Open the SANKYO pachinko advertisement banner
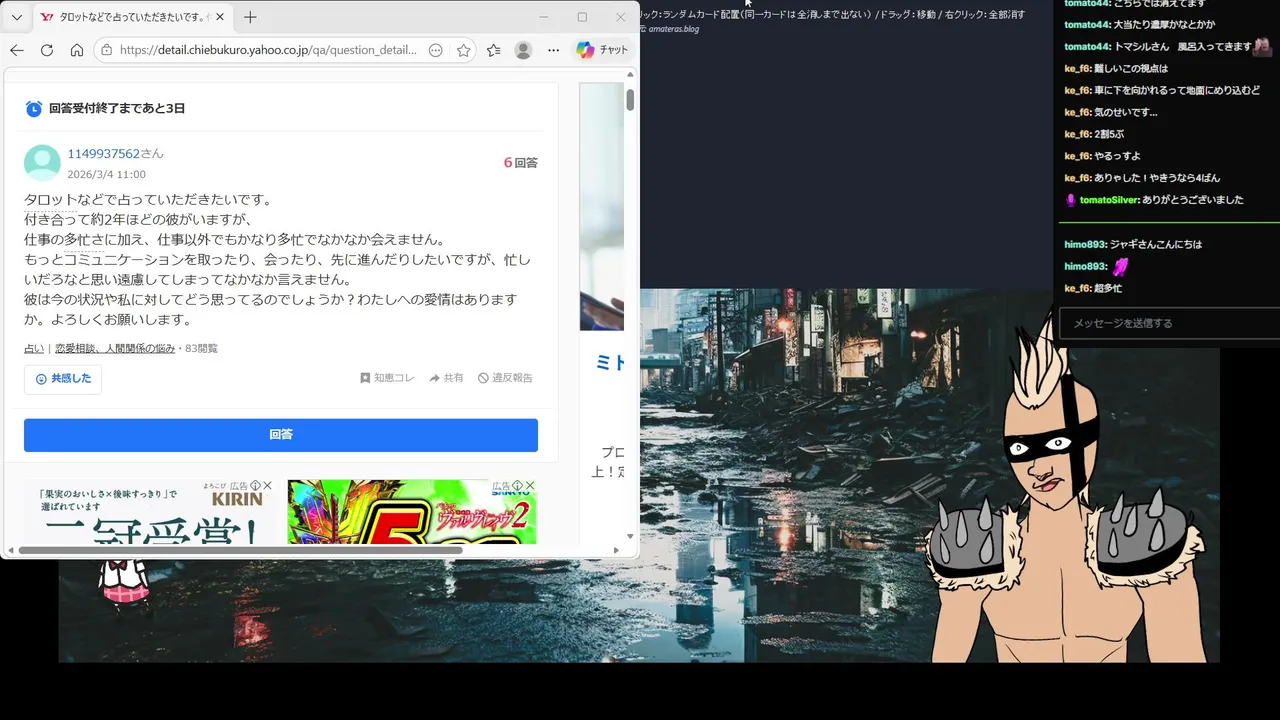Screen dimensions: 1280x720 pyautogui.click(x=412, y=512)
